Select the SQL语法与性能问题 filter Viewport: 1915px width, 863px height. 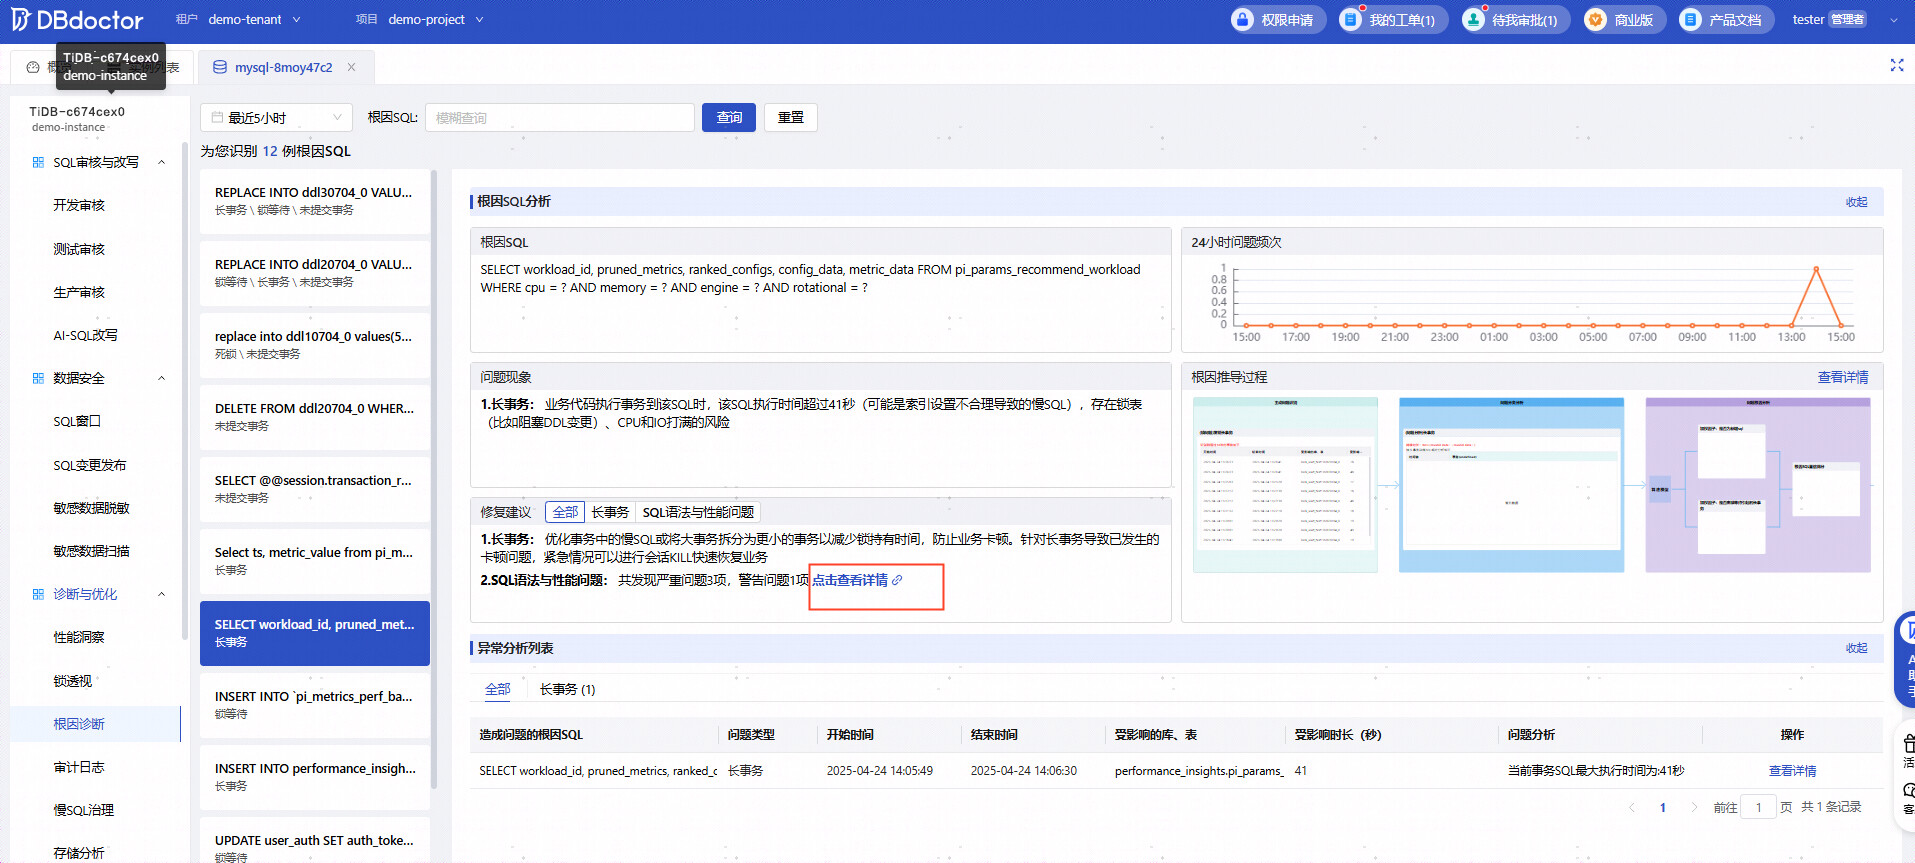tap(698, 512)
